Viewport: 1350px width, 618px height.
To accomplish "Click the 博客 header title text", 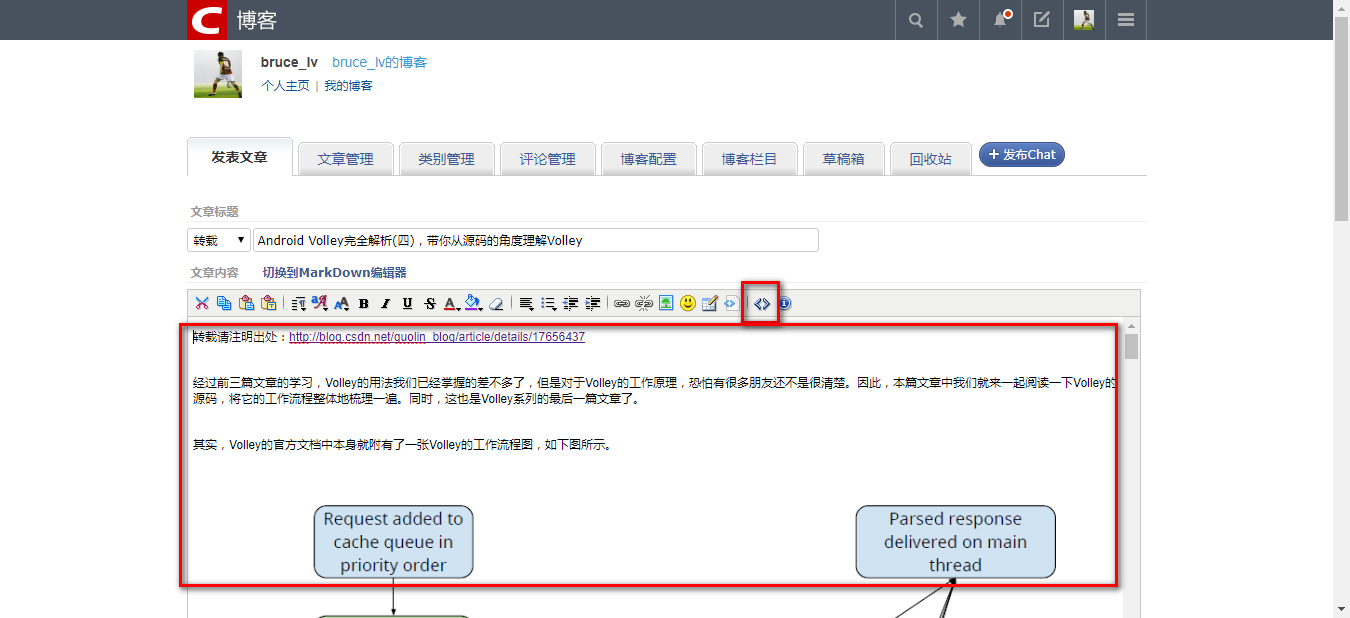I will click(257, 20).
